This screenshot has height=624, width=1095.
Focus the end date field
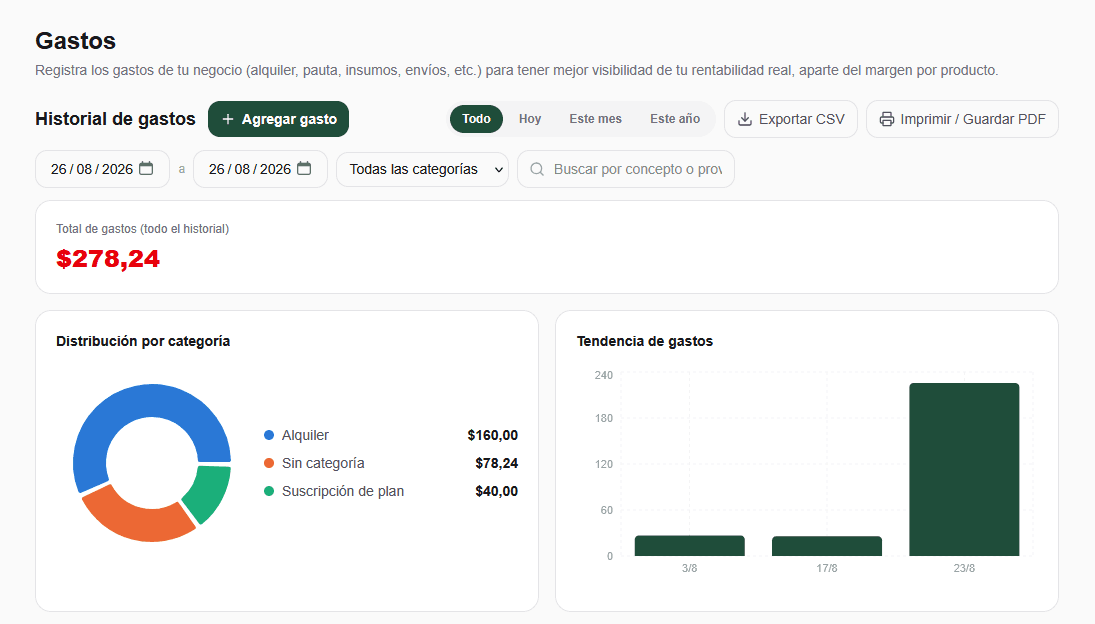tap(260, 169)
